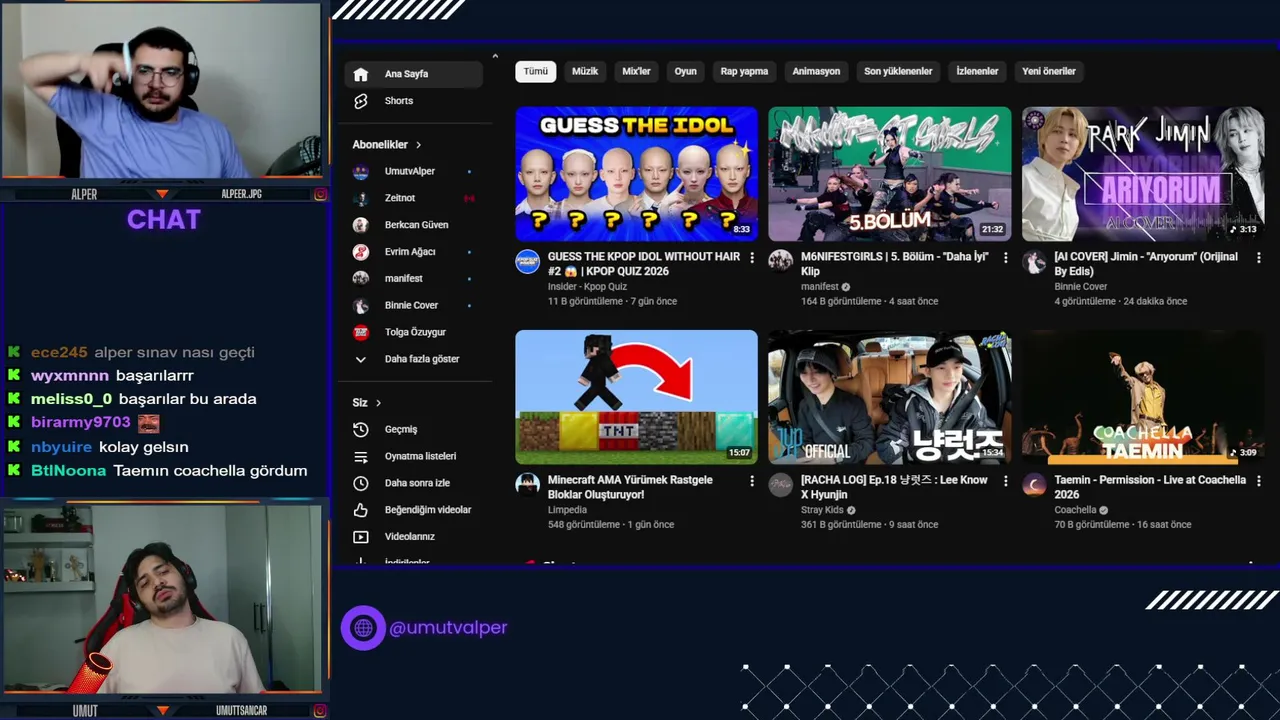Screen dimensions: 1280x720
Task: Select the Rap yapma filter chip
Action: click(744, 71)
